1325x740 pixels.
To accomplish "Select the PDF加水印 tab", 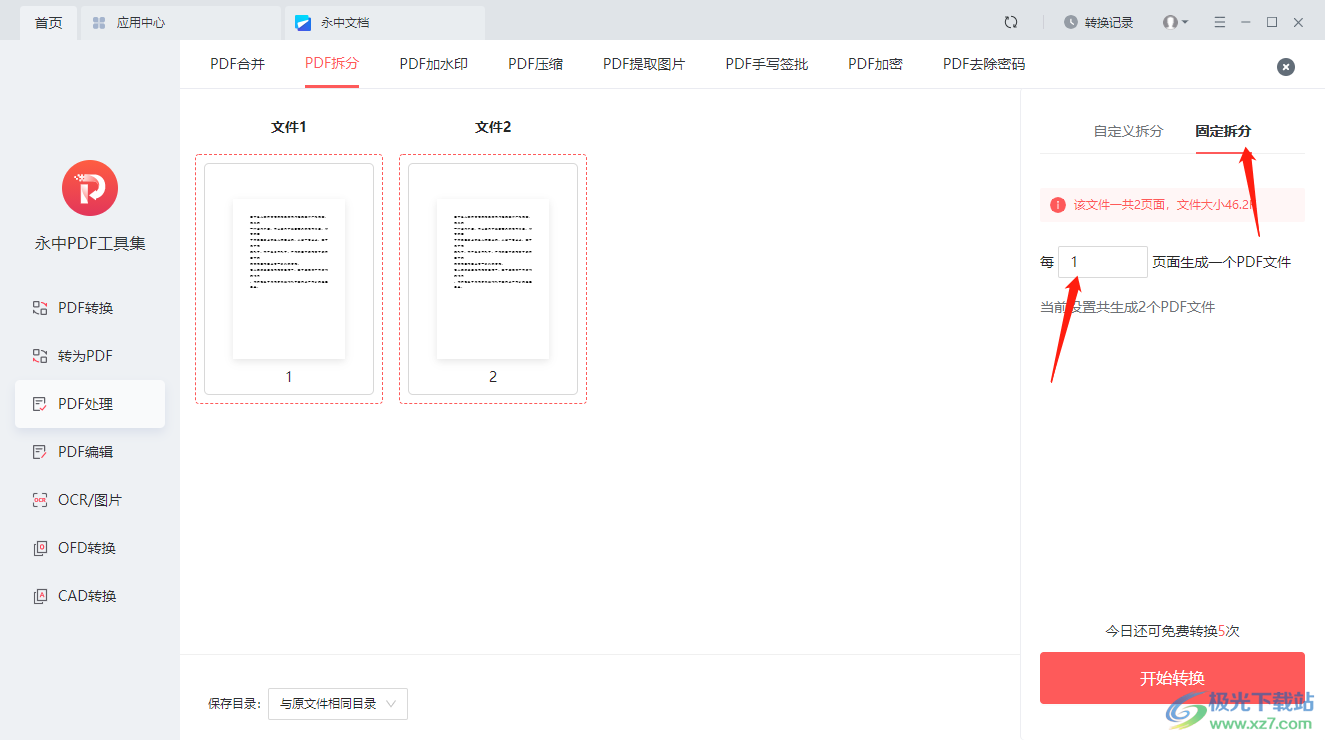I will (x=434, y=64).
